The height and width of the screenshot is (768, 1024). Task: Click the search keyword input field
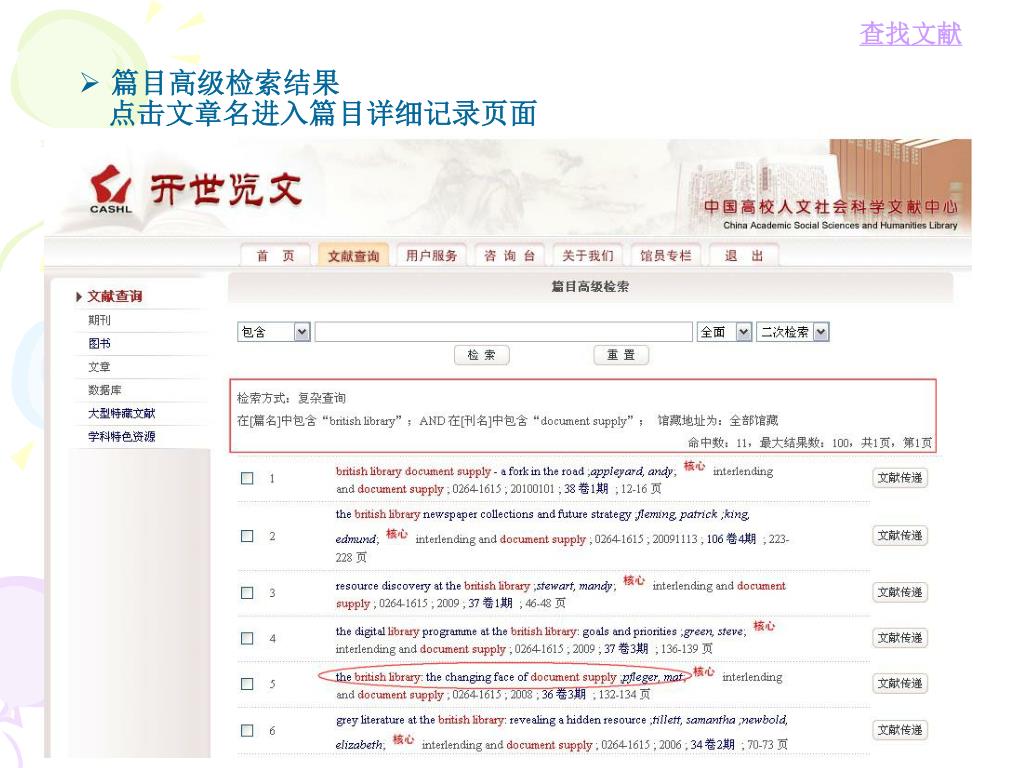click(504, 332)
